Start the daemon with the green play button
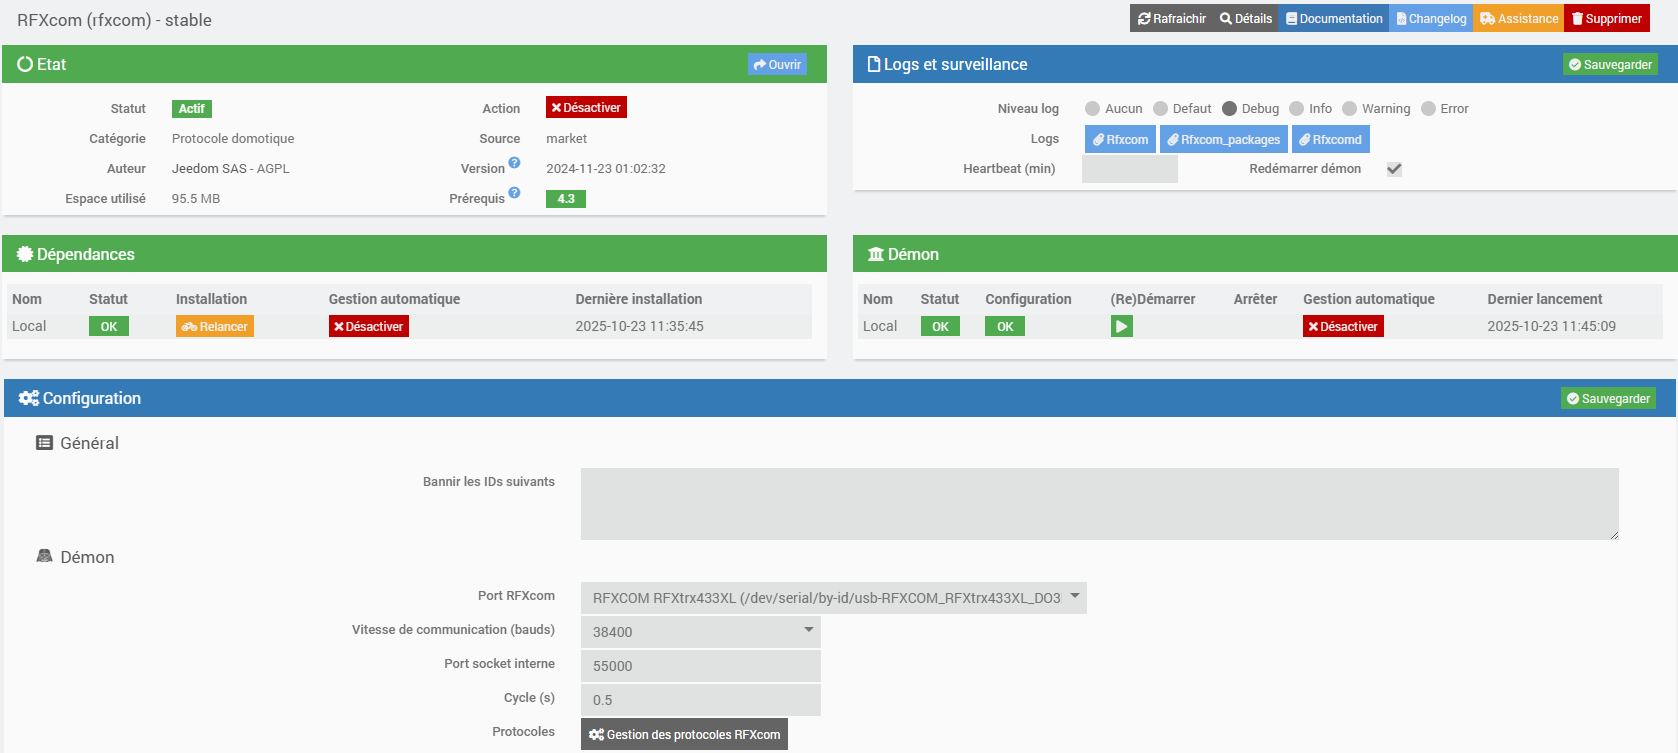 (1121, 326)
